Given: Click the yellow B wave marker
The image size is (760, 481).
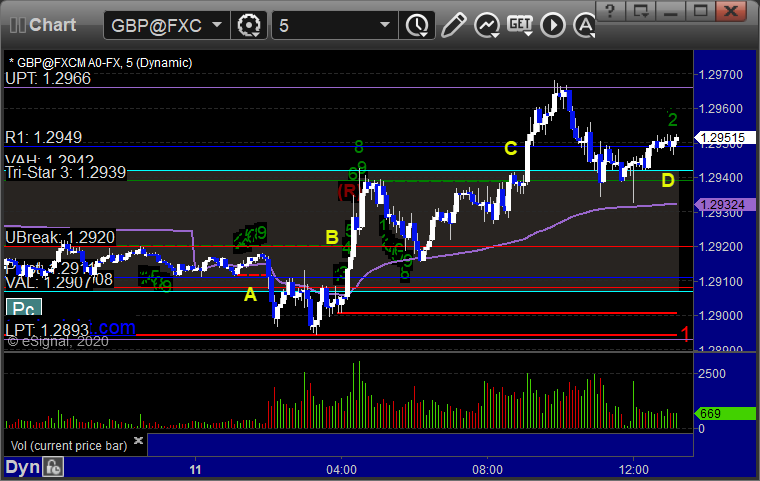Looking at the screenshot, I should pos(332,237).
